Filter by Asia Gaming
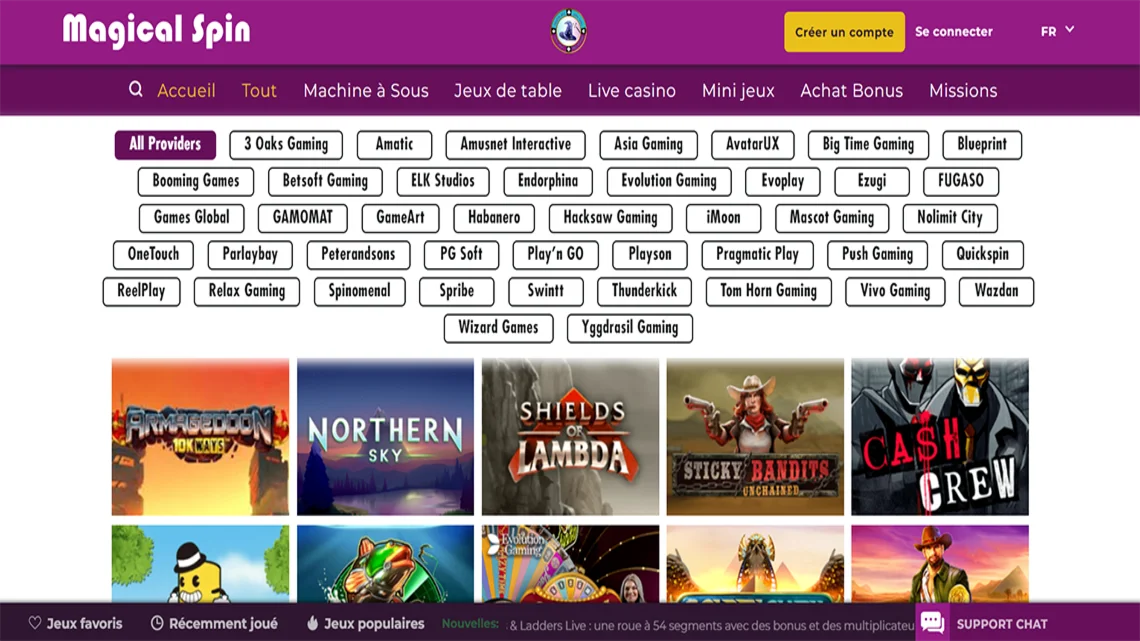Viewport: 1140px width, 641px height. point(649,144)
